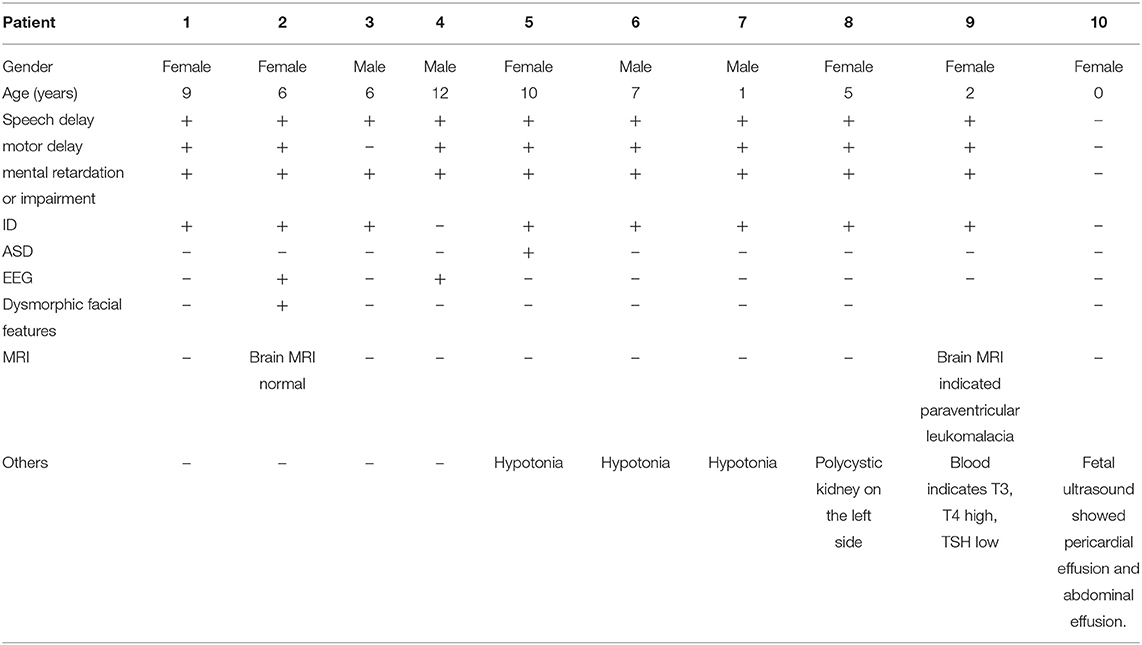Screen dimensions: 1142x645
Task: Select the "Others" row label
Action: coord(27,462)
